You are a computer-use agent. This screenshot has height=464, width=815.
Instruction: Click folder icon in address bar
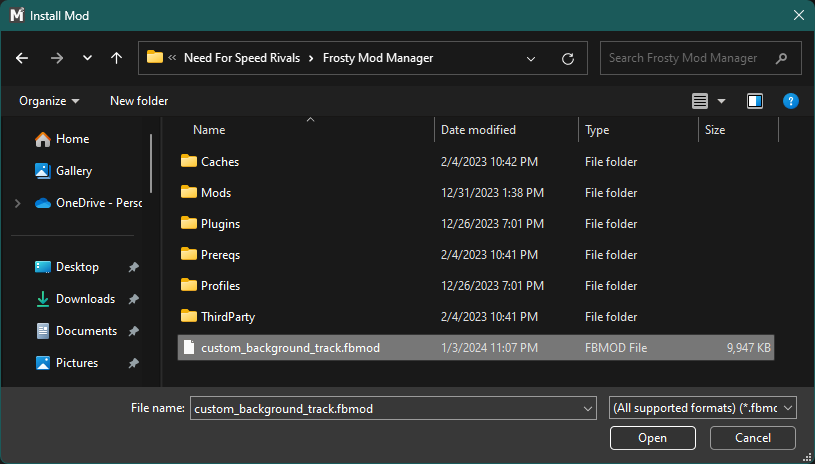[x=155, y=57]
